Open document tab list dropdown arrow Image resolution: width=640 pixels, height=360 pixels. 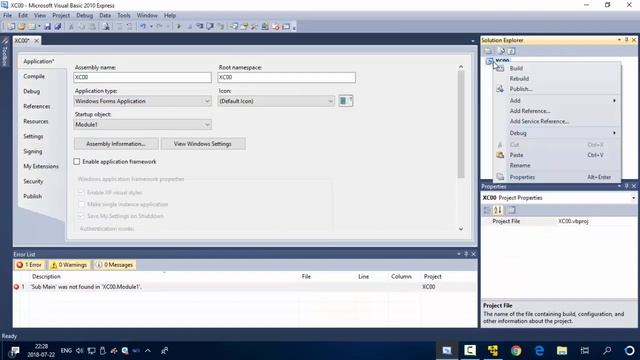[473, 41]
